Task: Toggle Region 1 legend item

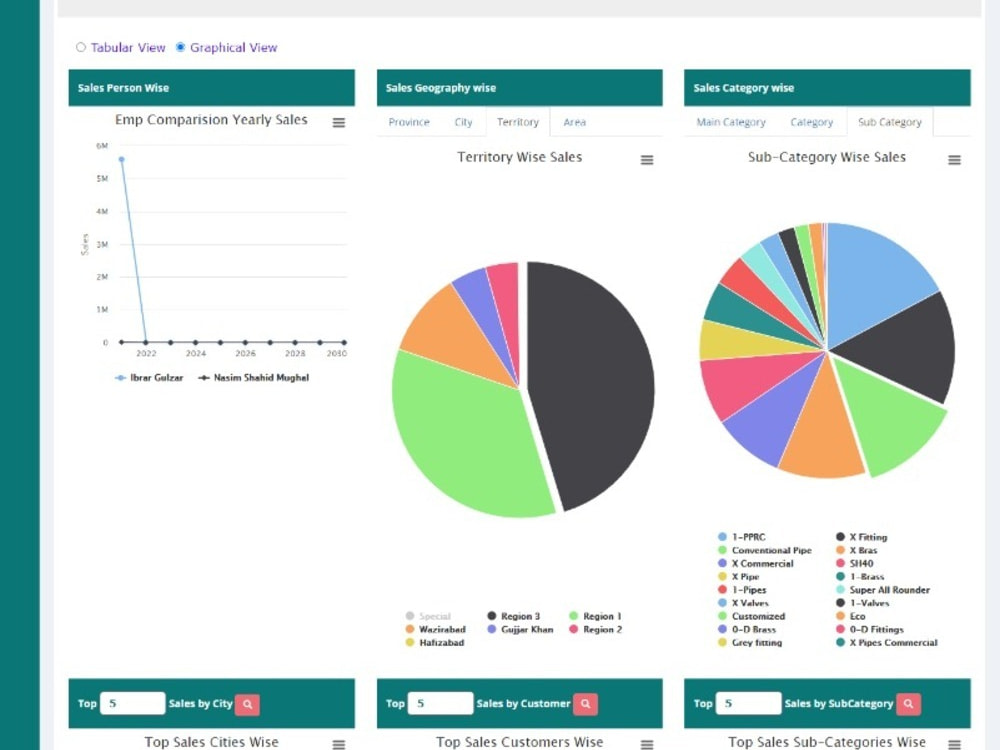Action: (x=596, y=616)
